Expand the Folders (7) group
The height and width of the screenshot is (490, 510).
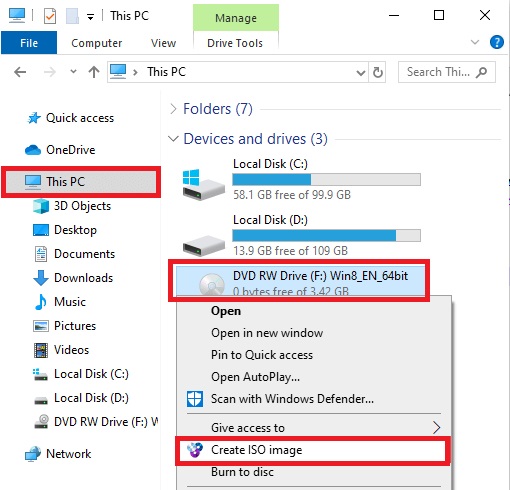click(x=173, y=109)
